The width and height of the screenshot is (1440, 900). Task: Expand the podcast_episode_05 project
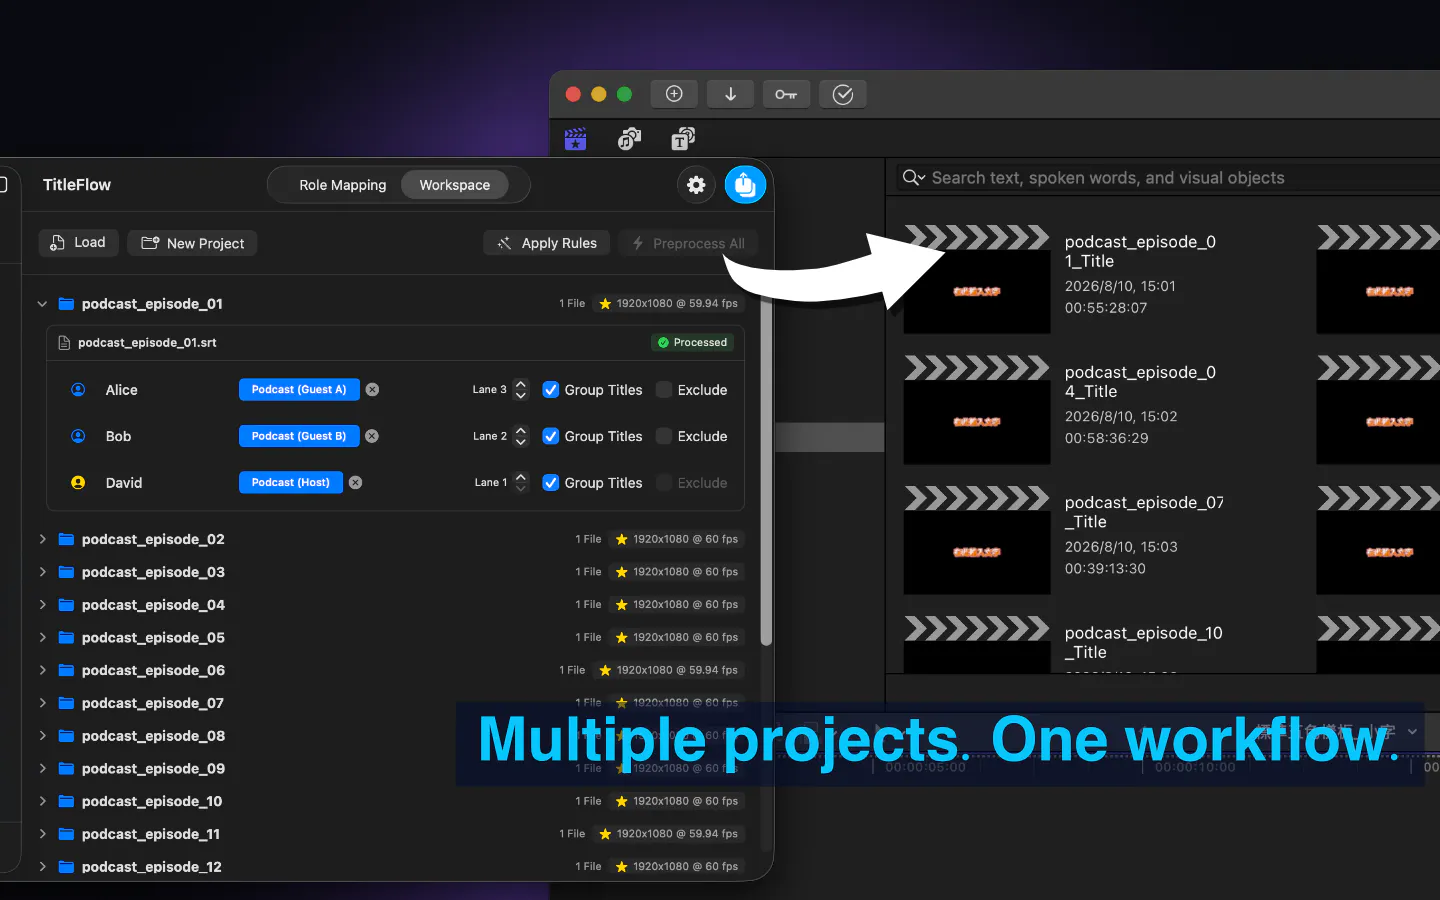coord(42,638)
